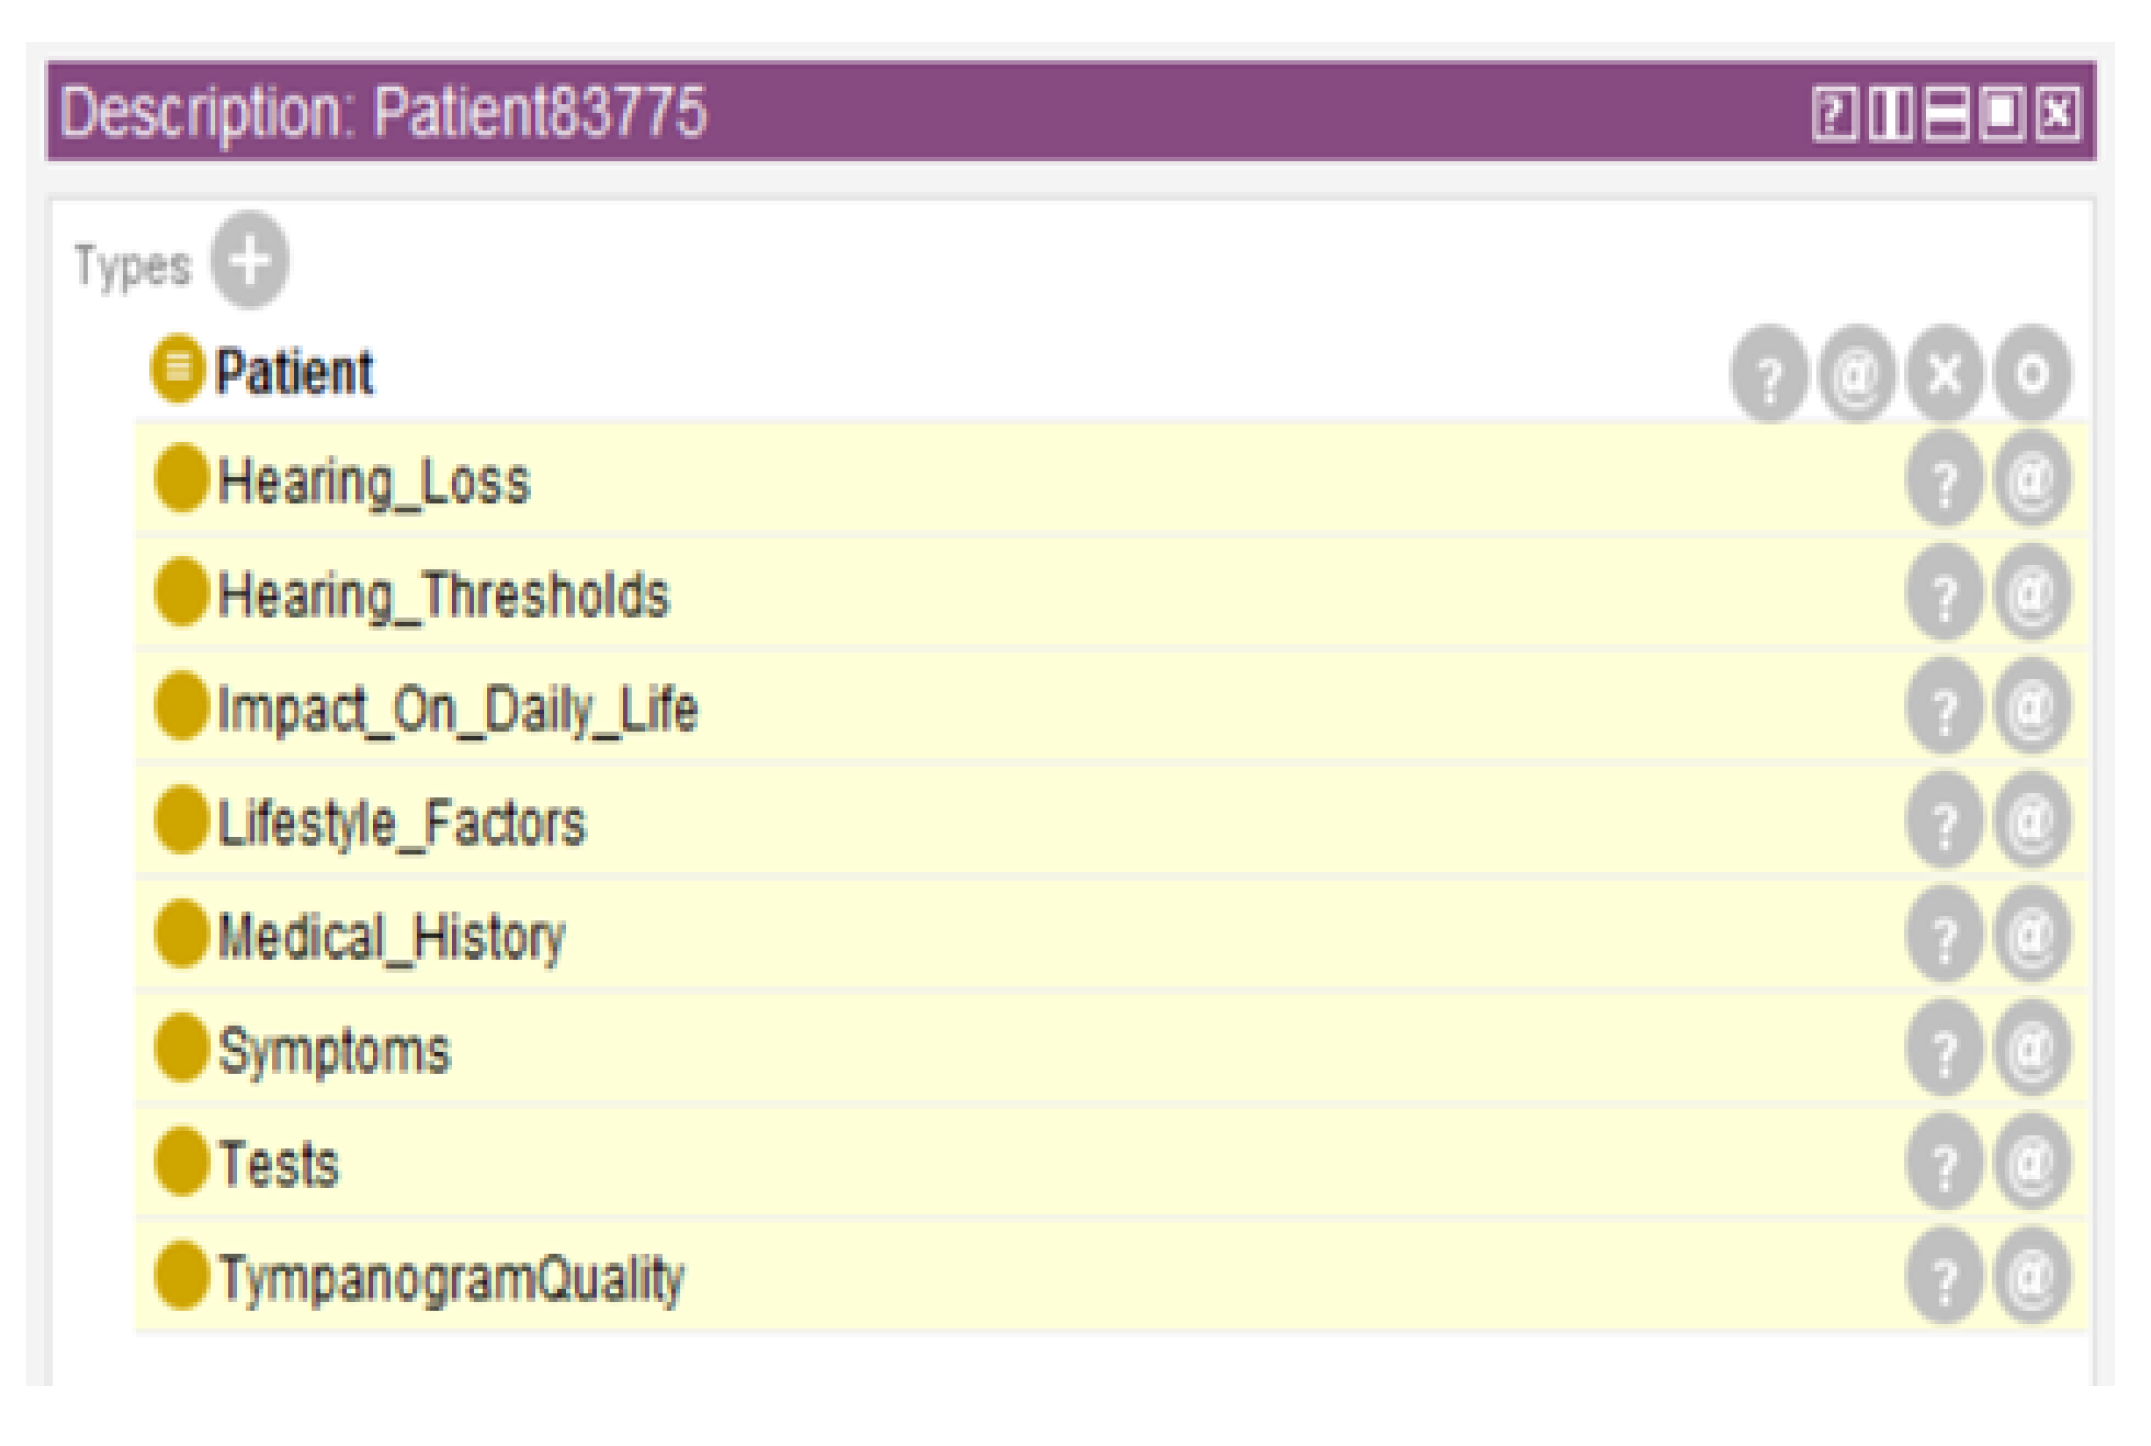The image size is (2151, 1446).
Task: Explain inference for Medical_History type
Action: point(1943,937)
